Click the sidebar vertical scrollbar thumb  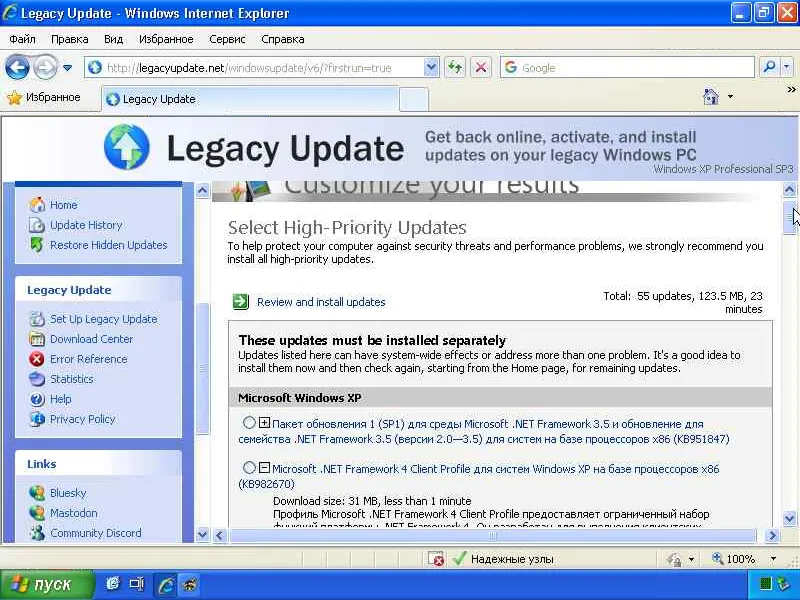point(203,368)
